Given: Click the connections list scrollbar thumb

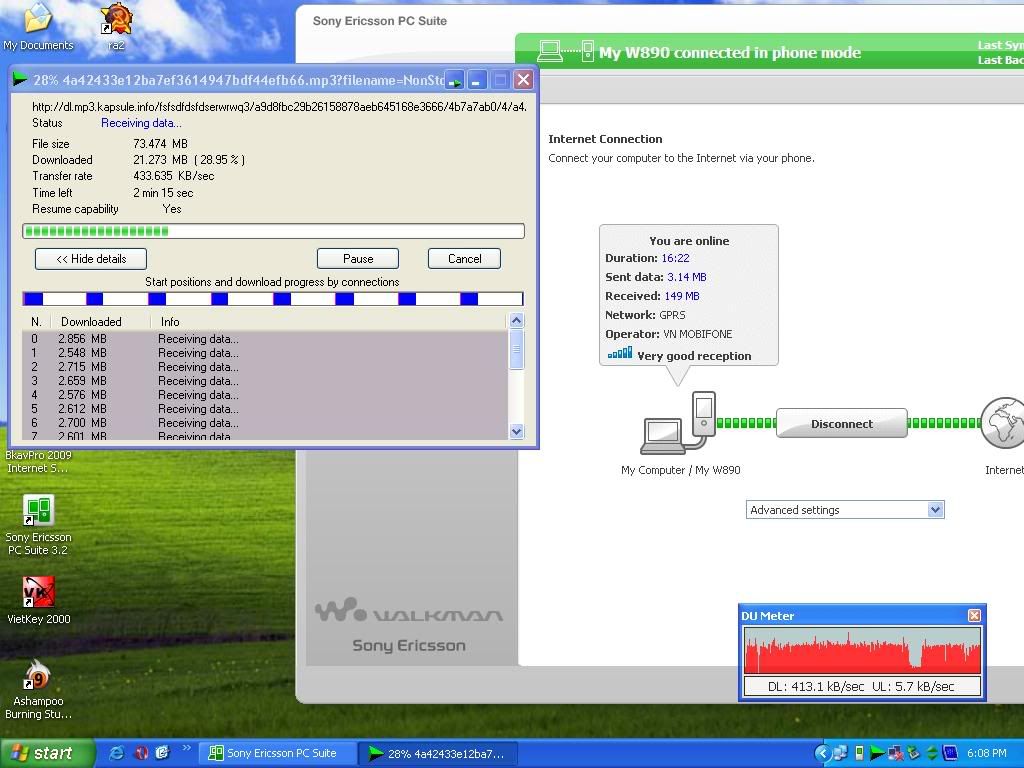Looking at the screenshot, I should click(517, 349).
